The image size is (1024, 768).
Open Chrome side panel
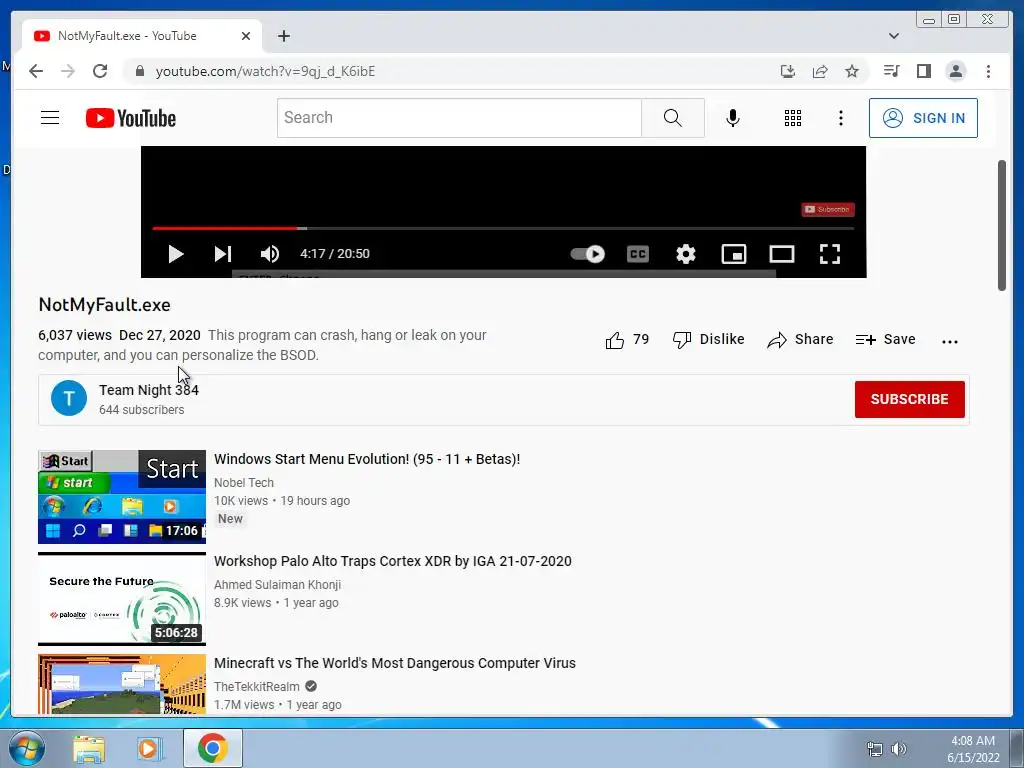pyautogui.click(x=923, y=71)
